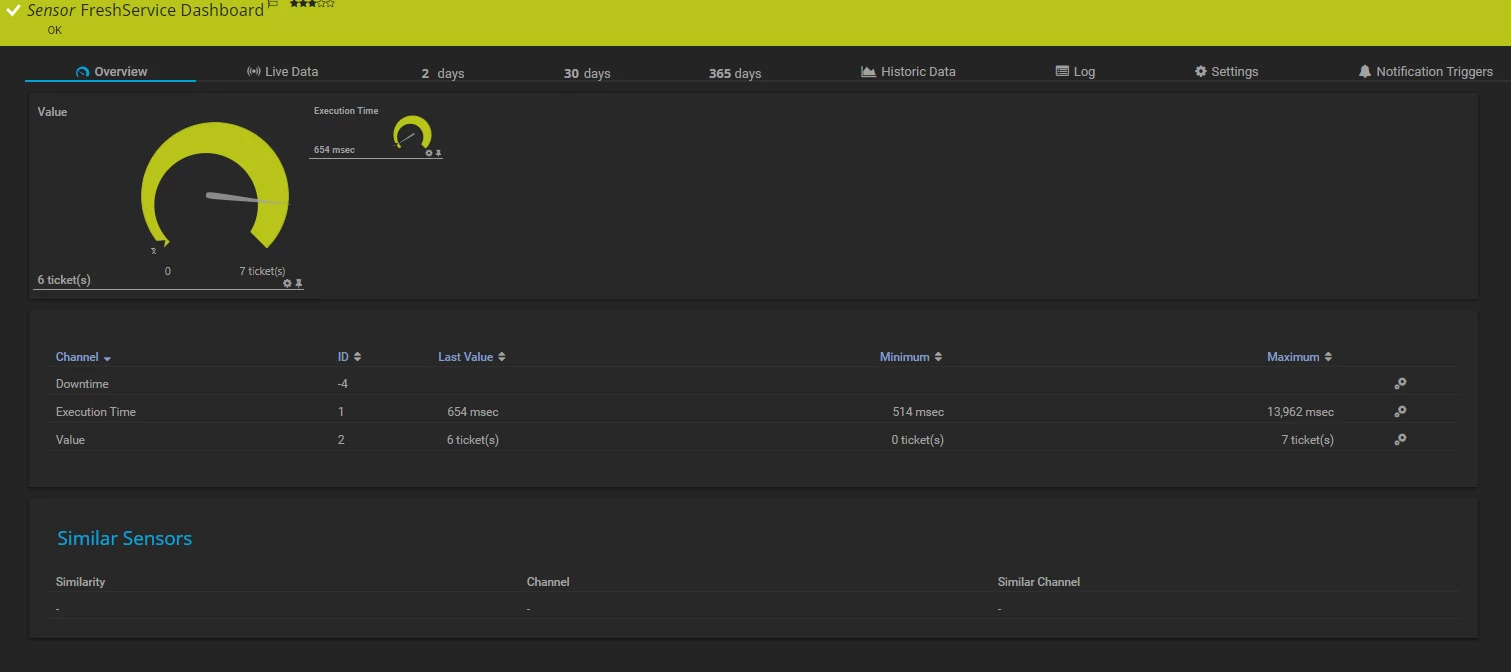This screenshot has width=1511, height=672.
Task: Click the 654 msec gauge reading
Action: [x=334, y=150]
